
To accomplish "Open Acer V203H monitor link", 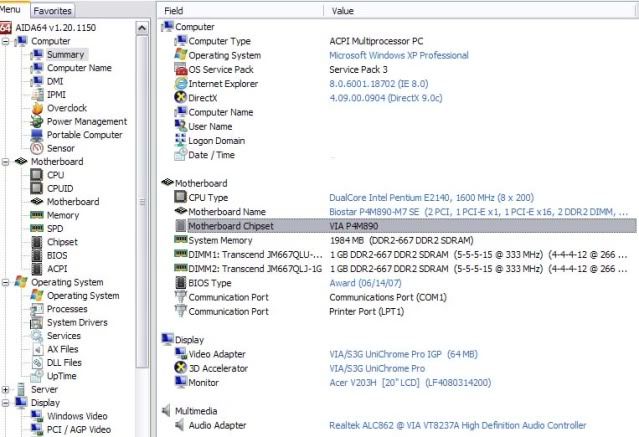I will coord(410,383).
